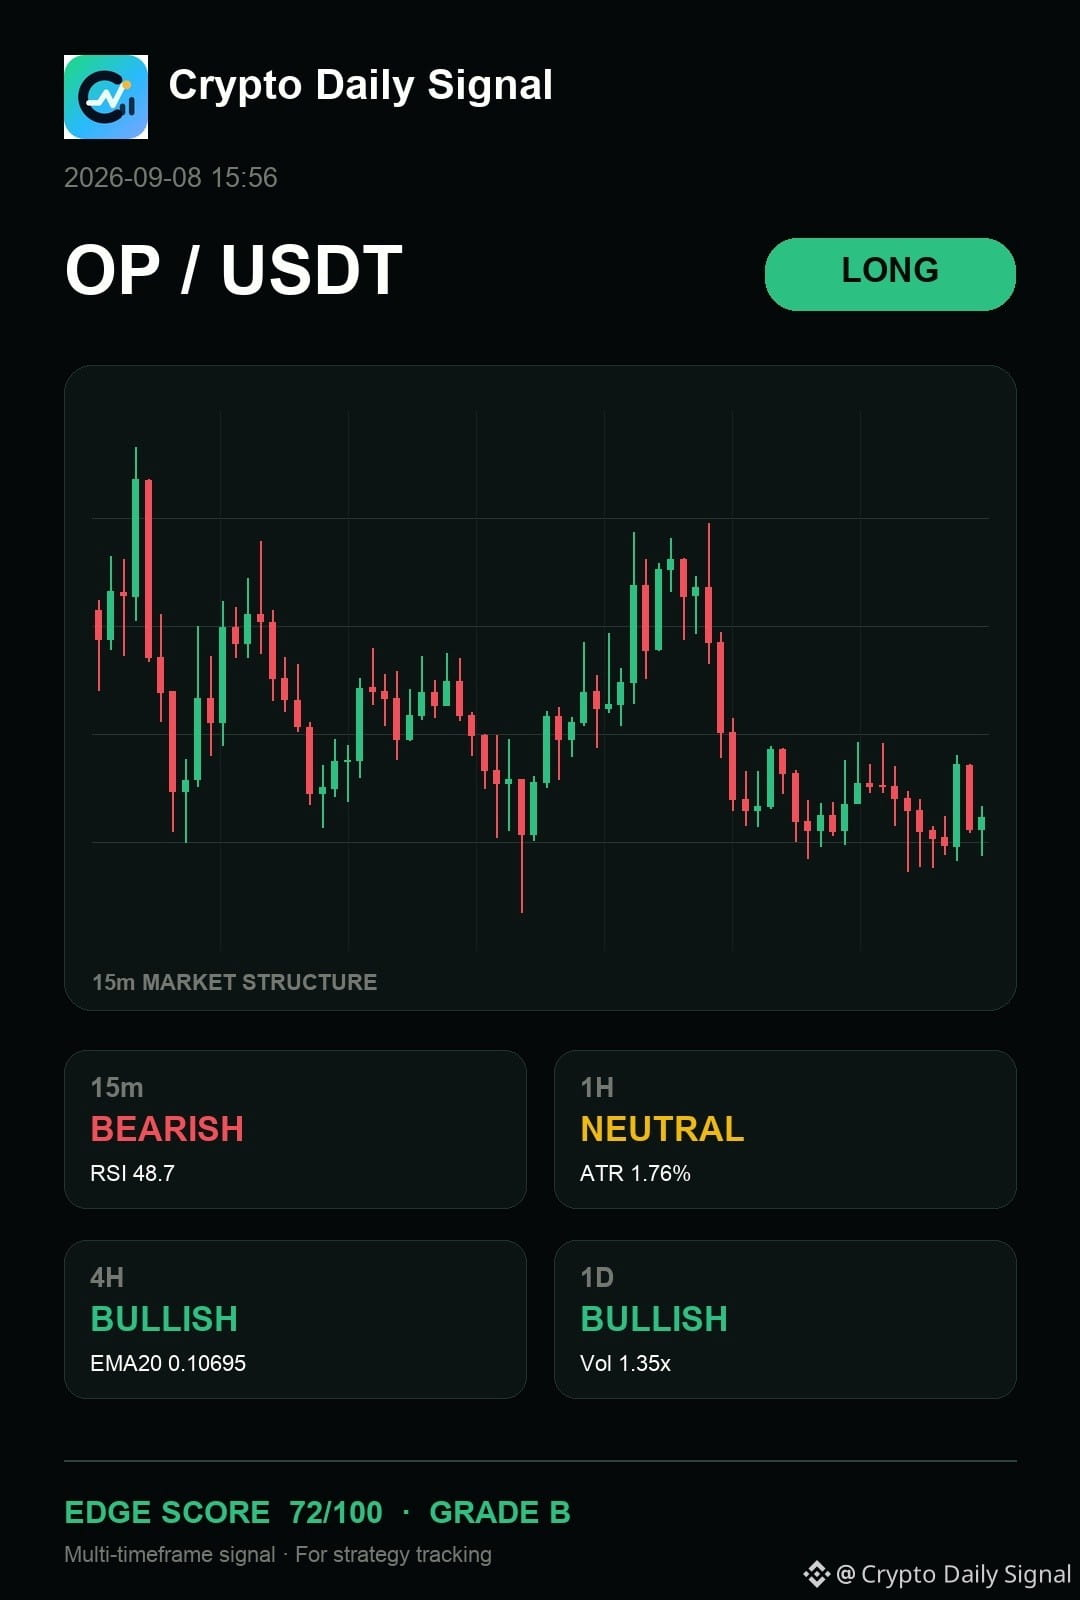Click the RSI 48.7 value
Screen dimensions: 1080x1600
(x=132, y=1173)
